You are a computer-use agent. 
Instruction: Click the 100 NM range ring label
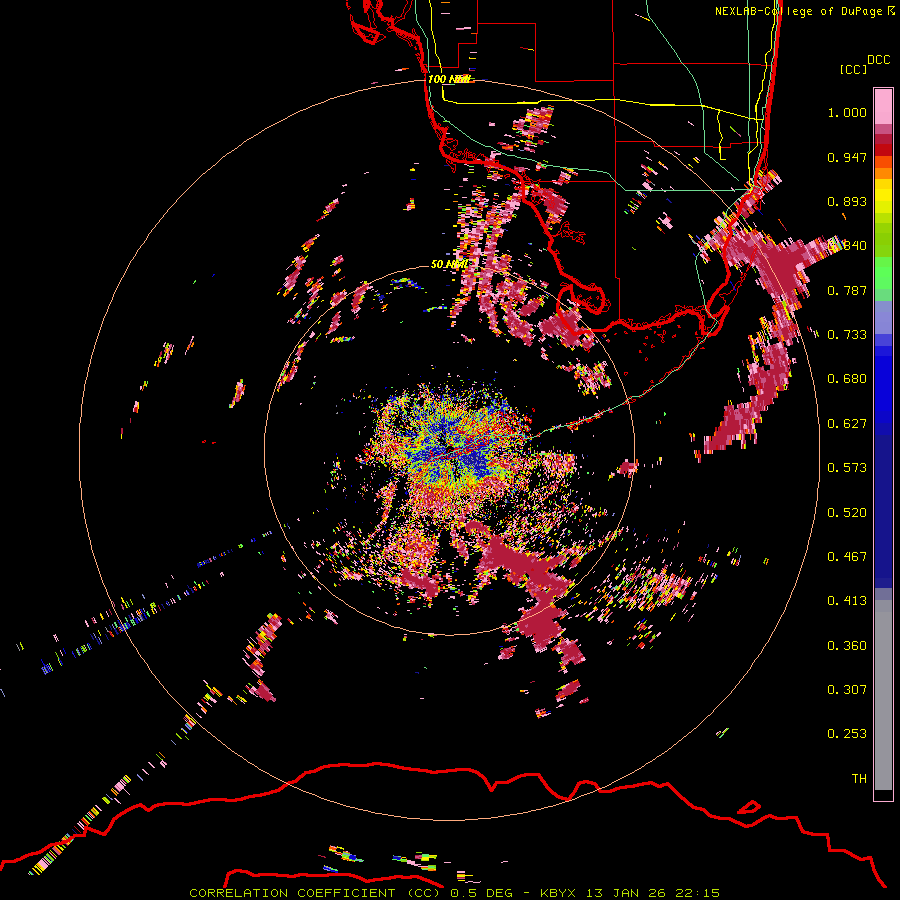(449, 79)
